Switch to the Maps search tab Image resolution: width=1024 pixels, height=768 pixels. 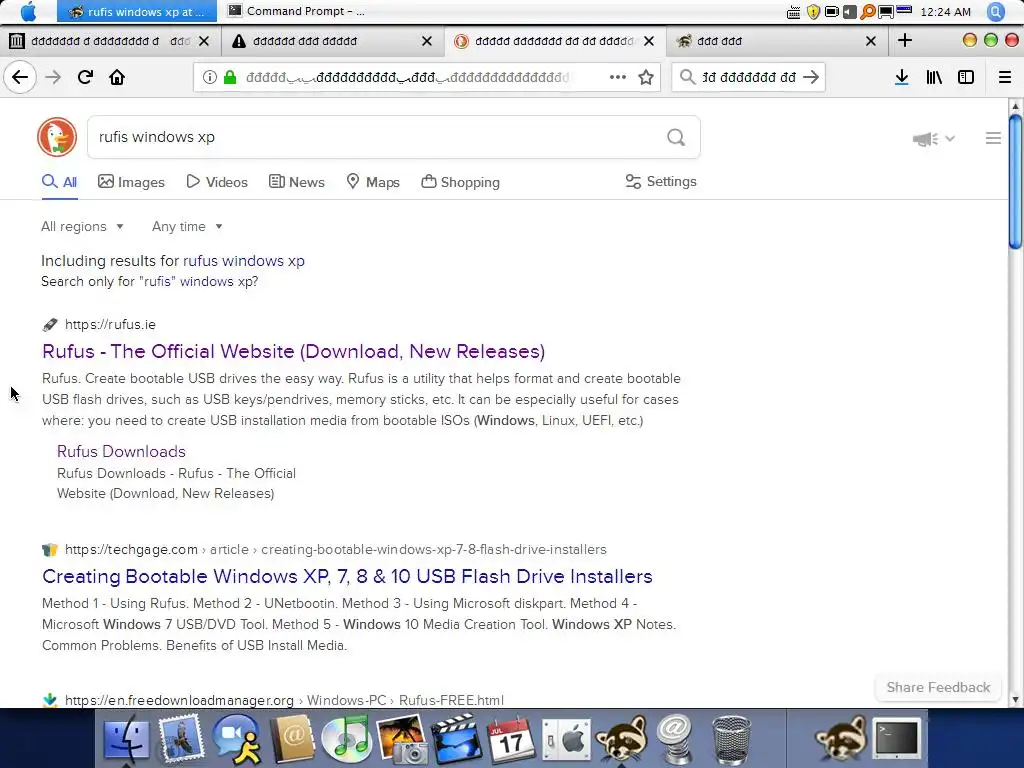point(373,182)
